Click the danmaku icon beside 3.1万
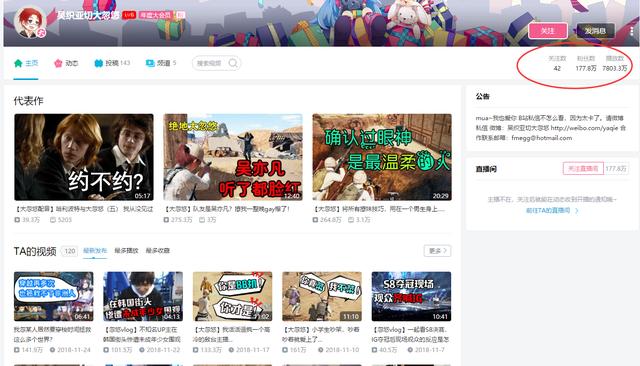 click(x=351, y=220)
